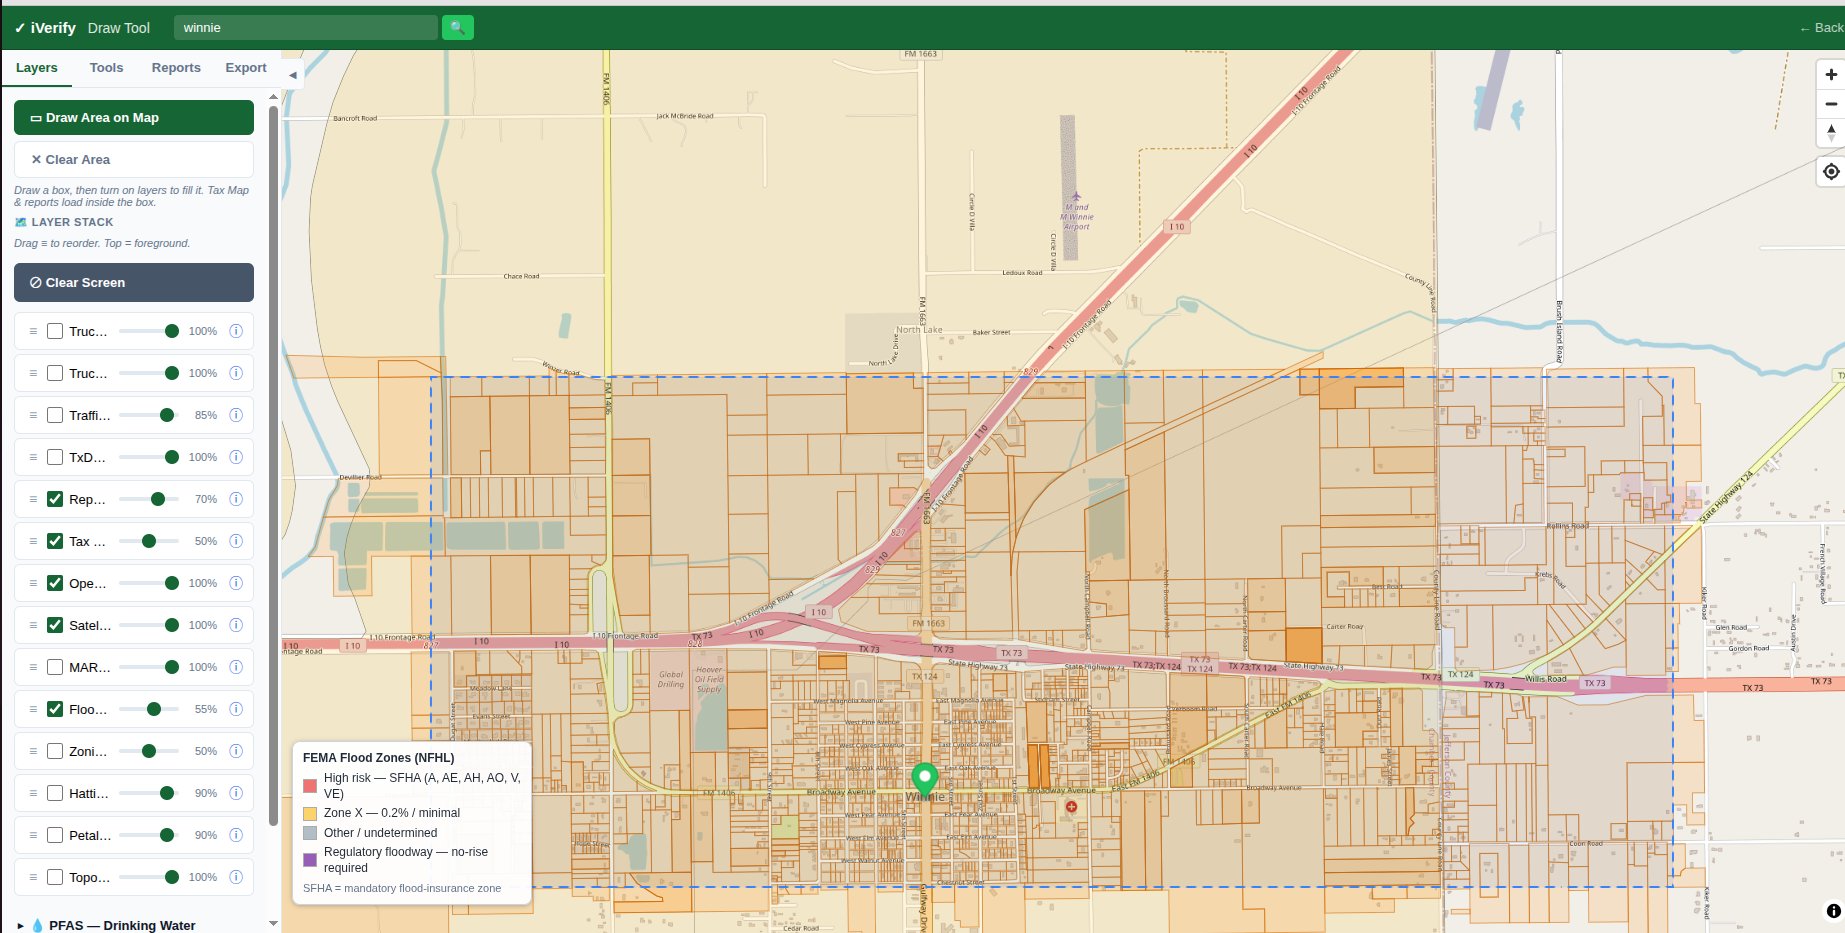Click the green Winnie location pin
The height and width of the screenshot is (933, 1845).
tap(925, 779)
